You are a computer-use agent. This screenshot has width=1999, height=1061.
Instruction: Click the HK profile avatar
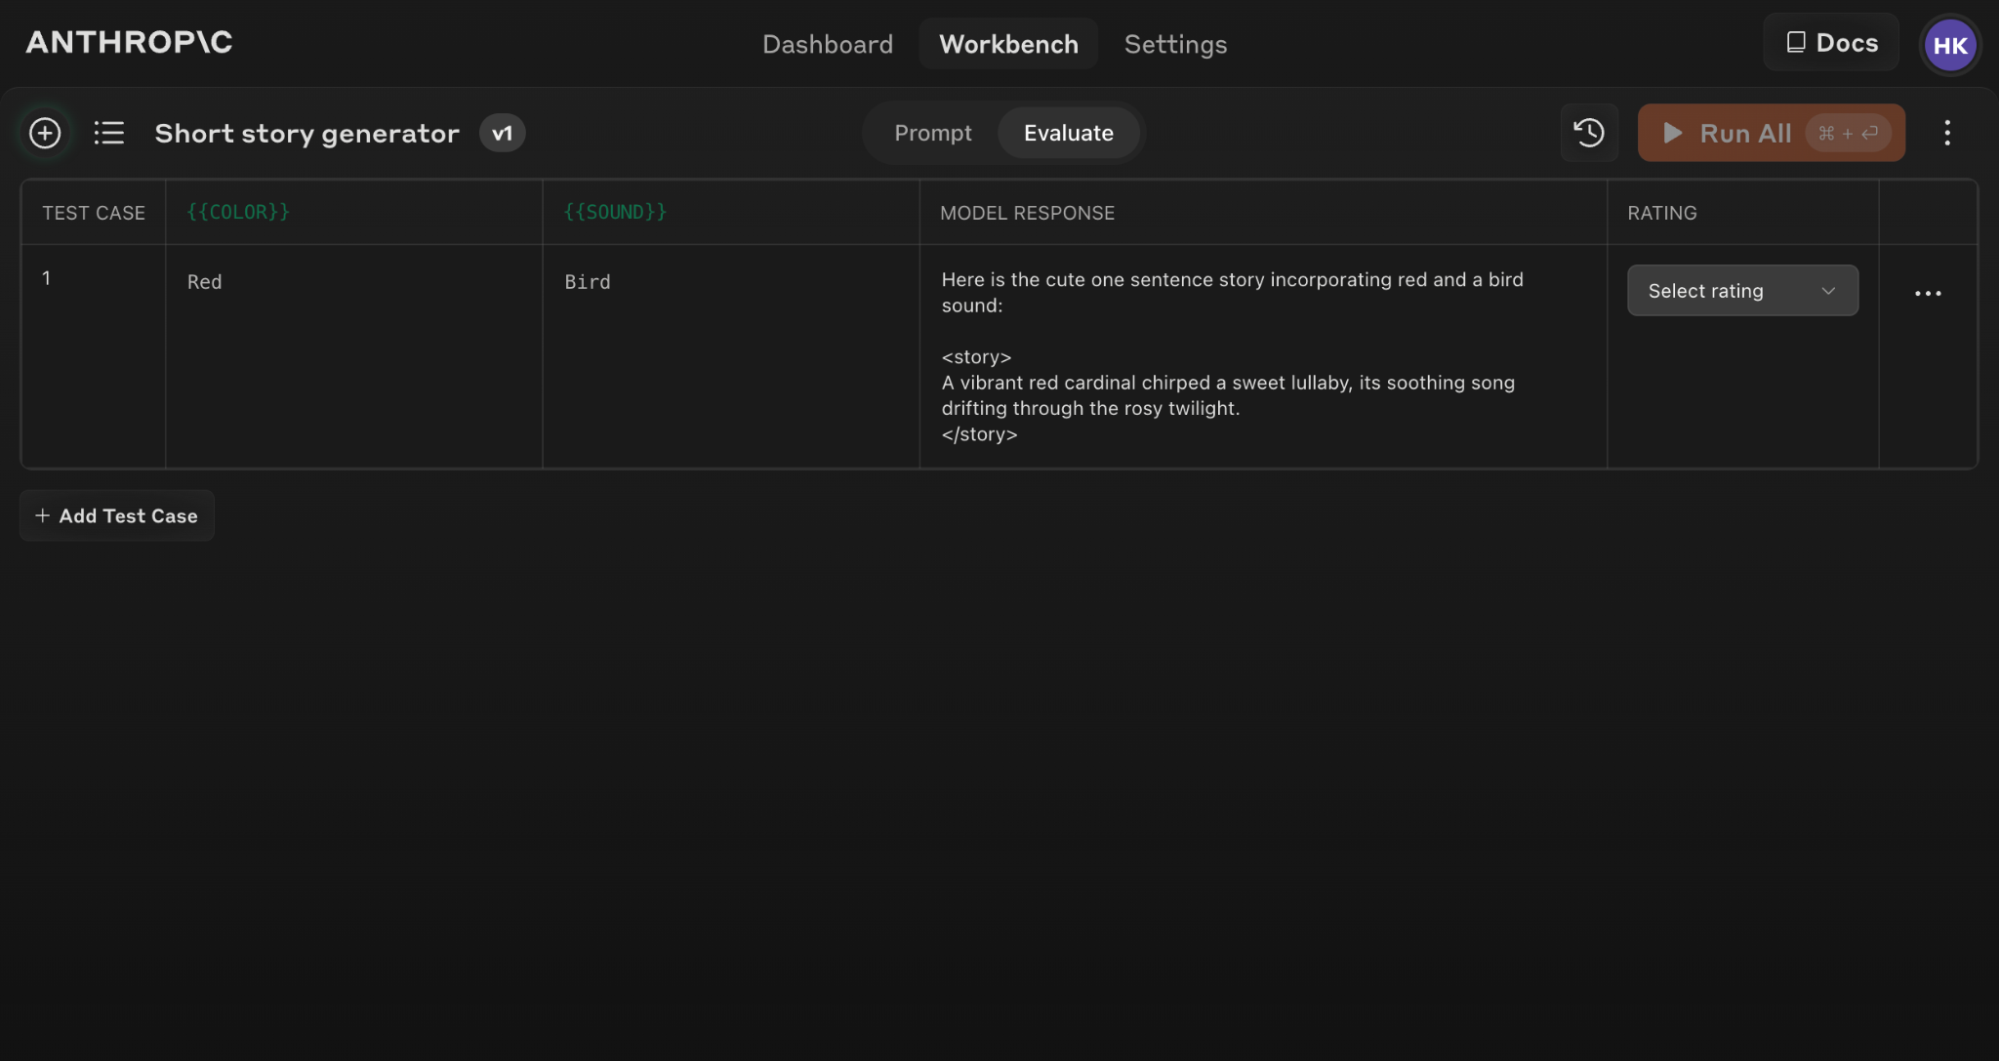coord(1949,44)
